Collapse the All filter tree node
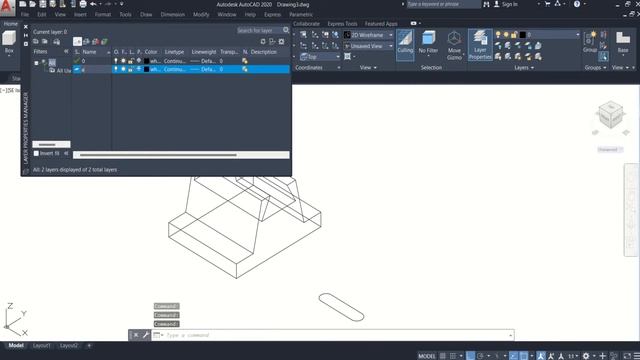This screenshot has height=360, width=640. point(37,63)
